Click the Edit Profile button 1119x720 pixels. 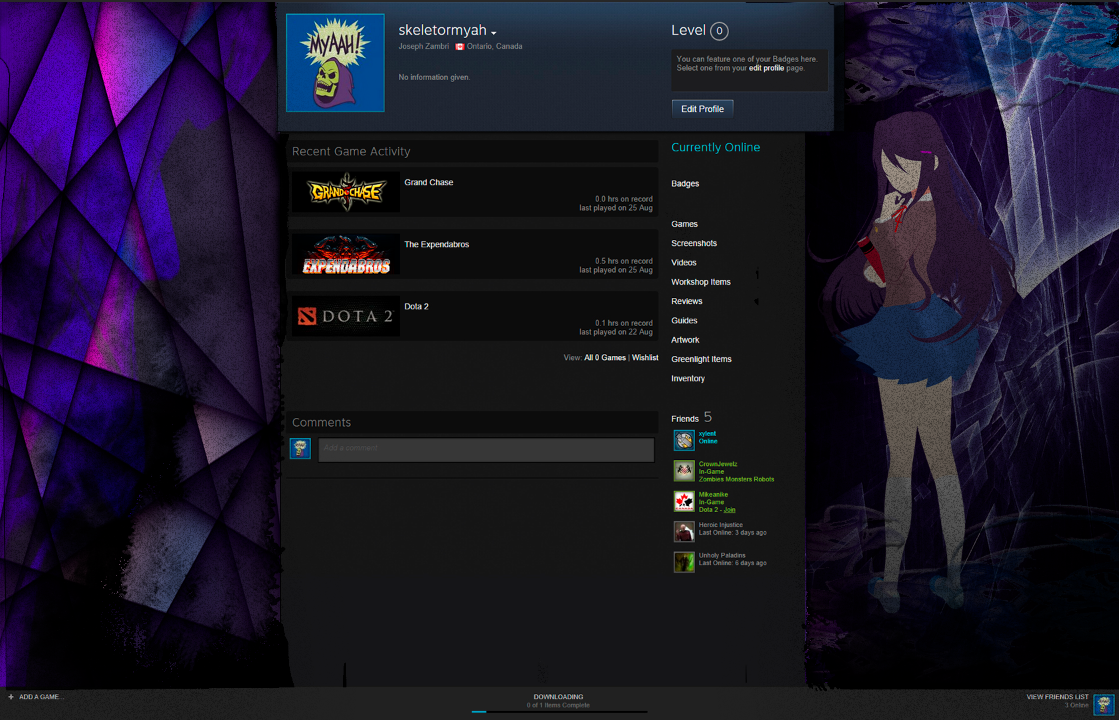coord(702,109)
